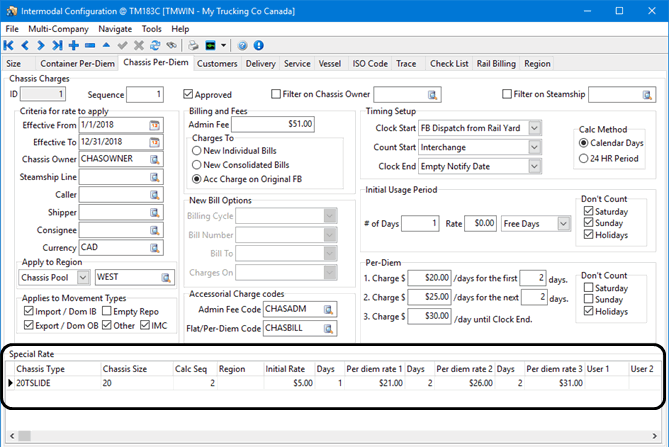Choose New Individual Bills option
This screenshot has height=447, width=669.
click(x=195, y=149)
